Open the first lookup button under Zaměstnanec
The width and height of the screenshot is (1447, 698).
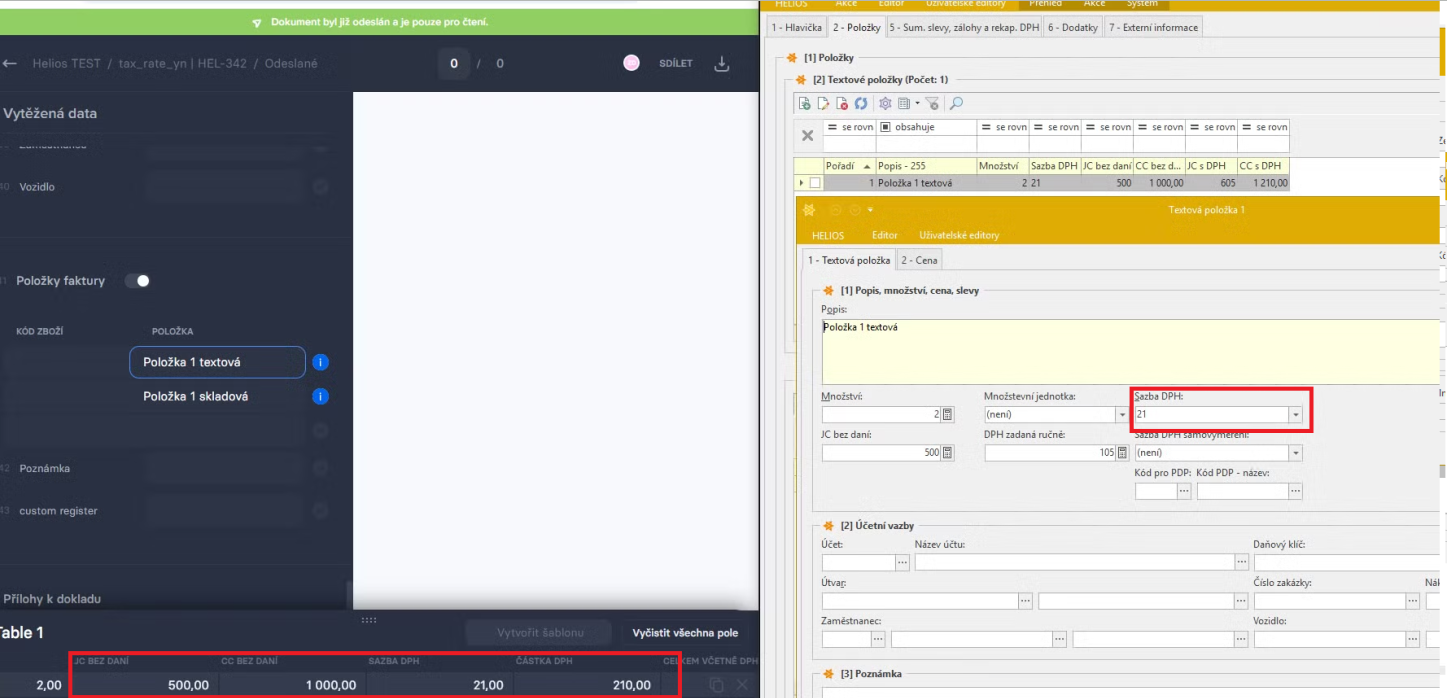coord(878,639)
